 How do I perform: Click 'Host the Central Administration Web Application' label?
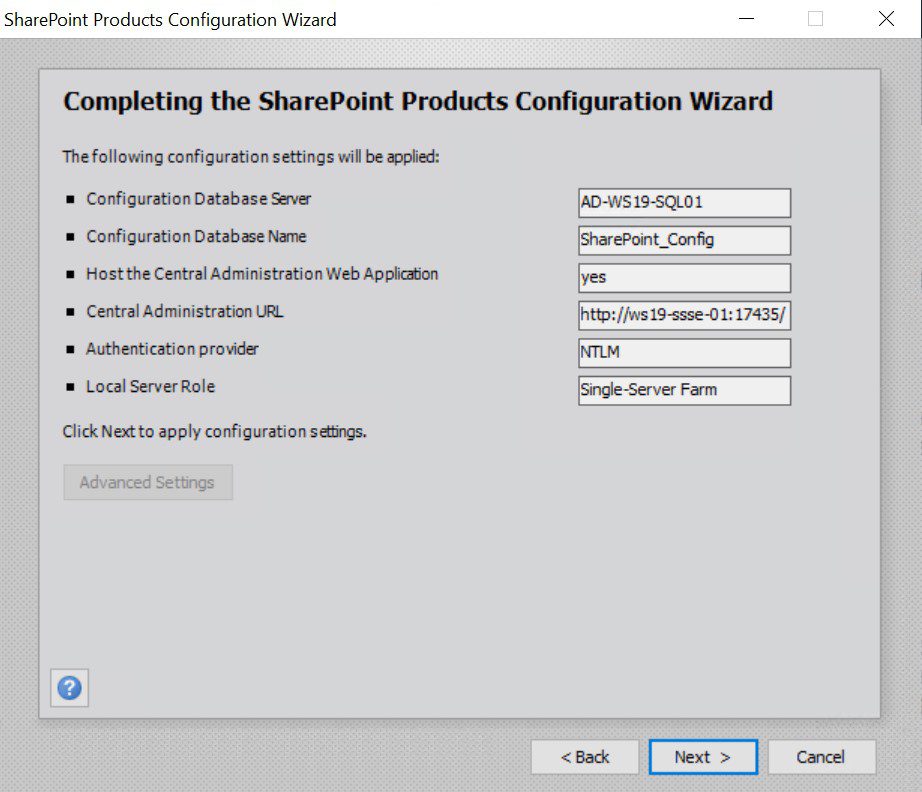(x=262, y=274)
